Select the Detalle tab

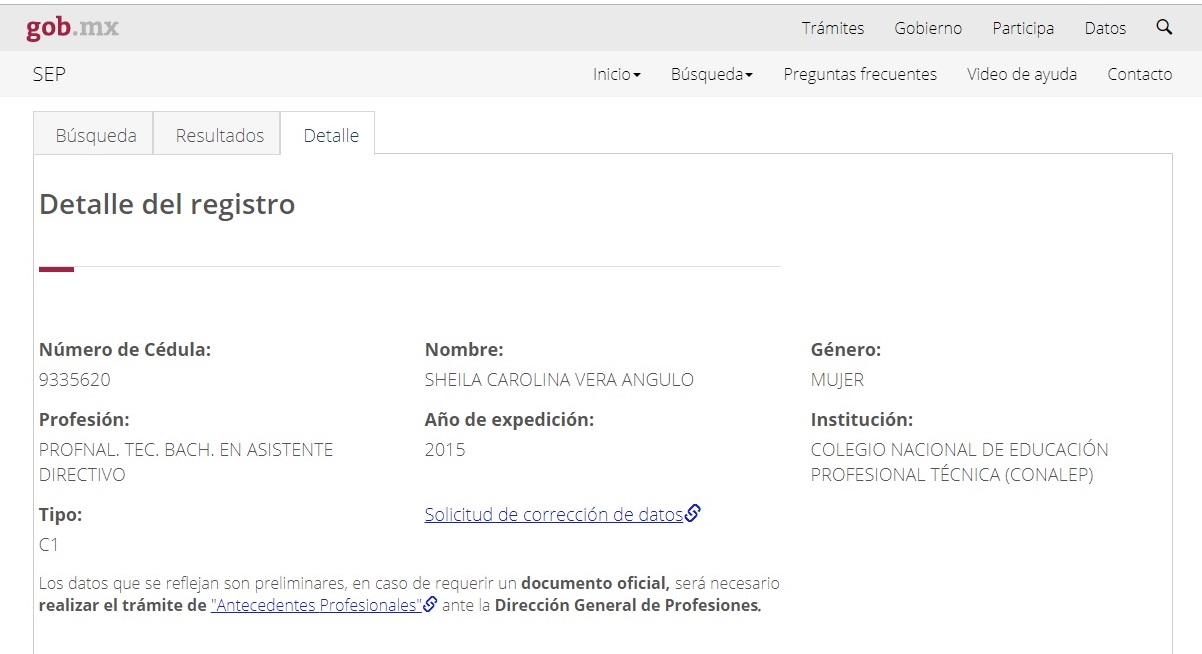pos(330,135)
